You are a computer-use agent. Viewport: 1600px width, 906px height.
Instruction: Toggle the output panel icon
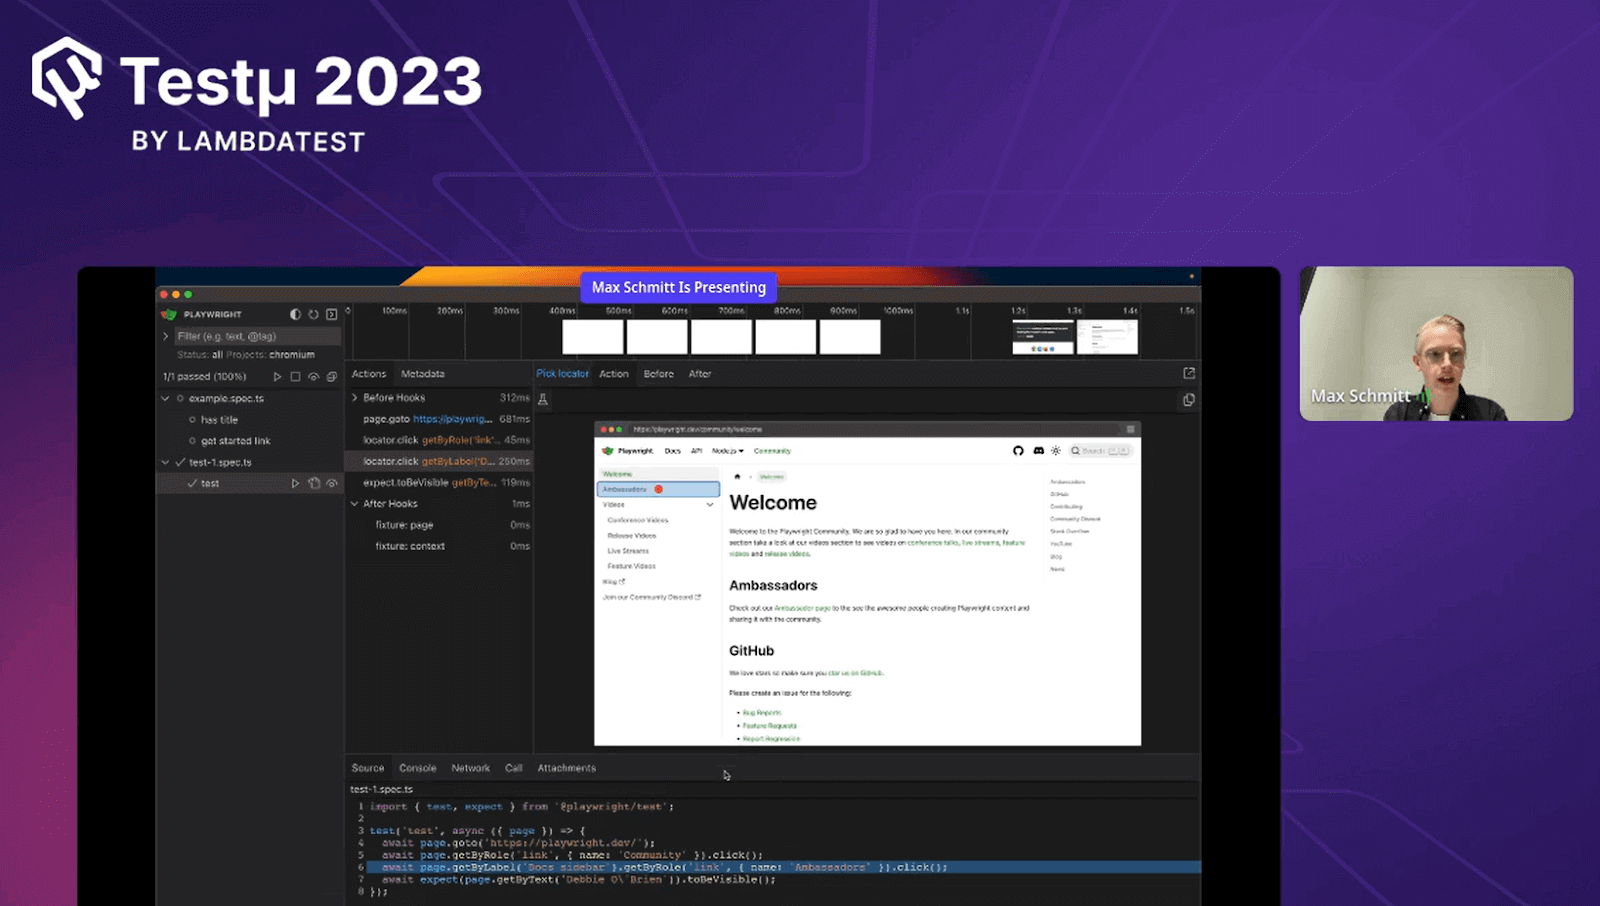tap(332, 314)
